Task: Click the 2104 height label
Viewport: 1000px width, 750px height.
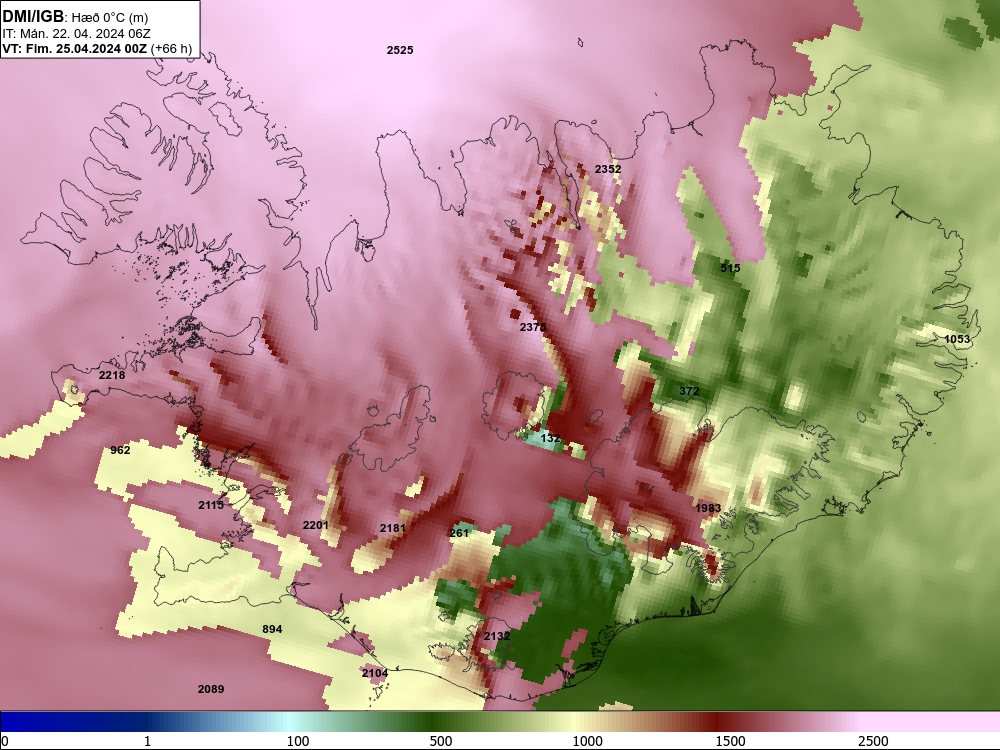Action: tap(375, 673)
